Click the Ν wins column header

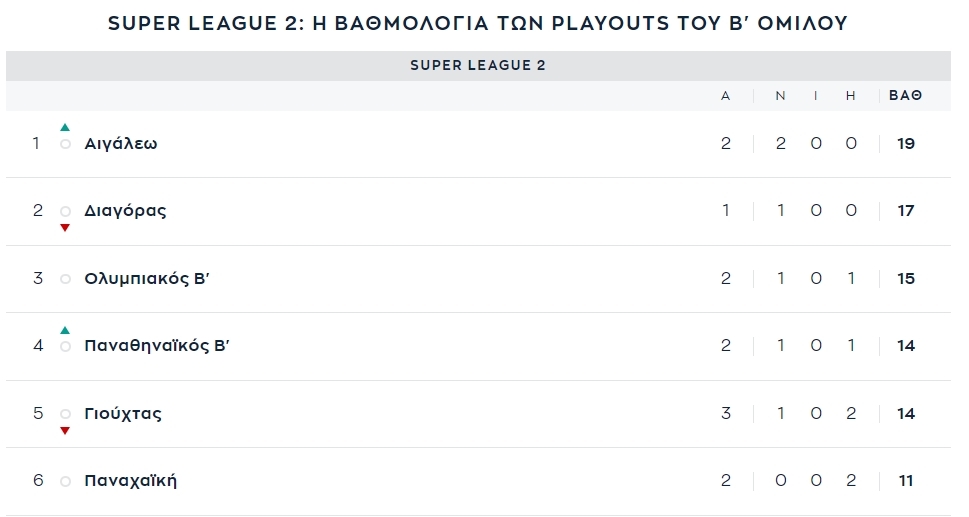pos(781,96)
